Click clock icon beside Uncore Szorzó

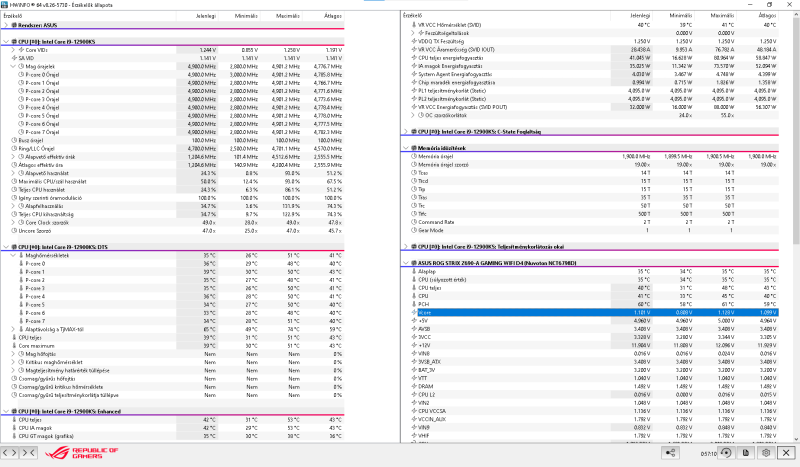14,231
